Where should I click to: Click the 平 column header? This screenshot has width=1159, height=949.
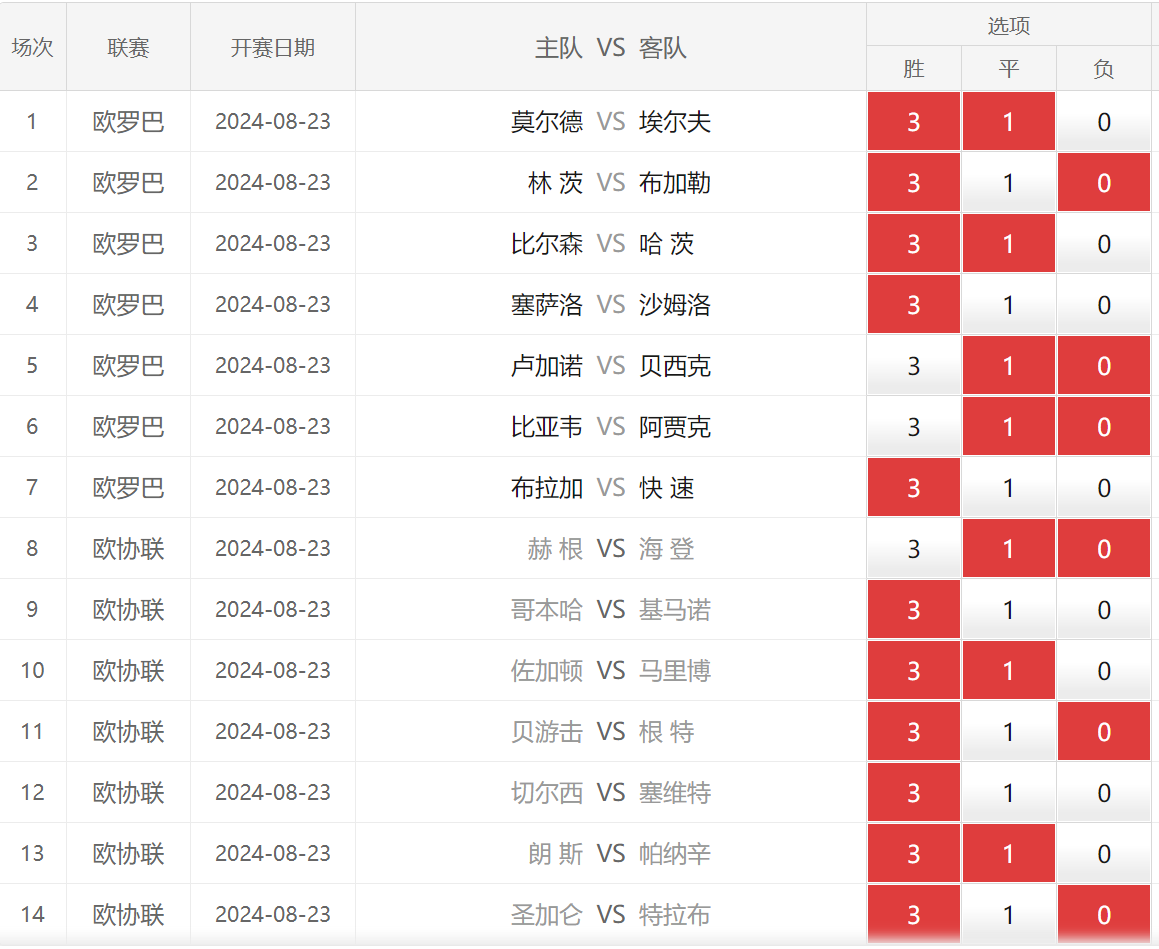[x=1008, y=69]
